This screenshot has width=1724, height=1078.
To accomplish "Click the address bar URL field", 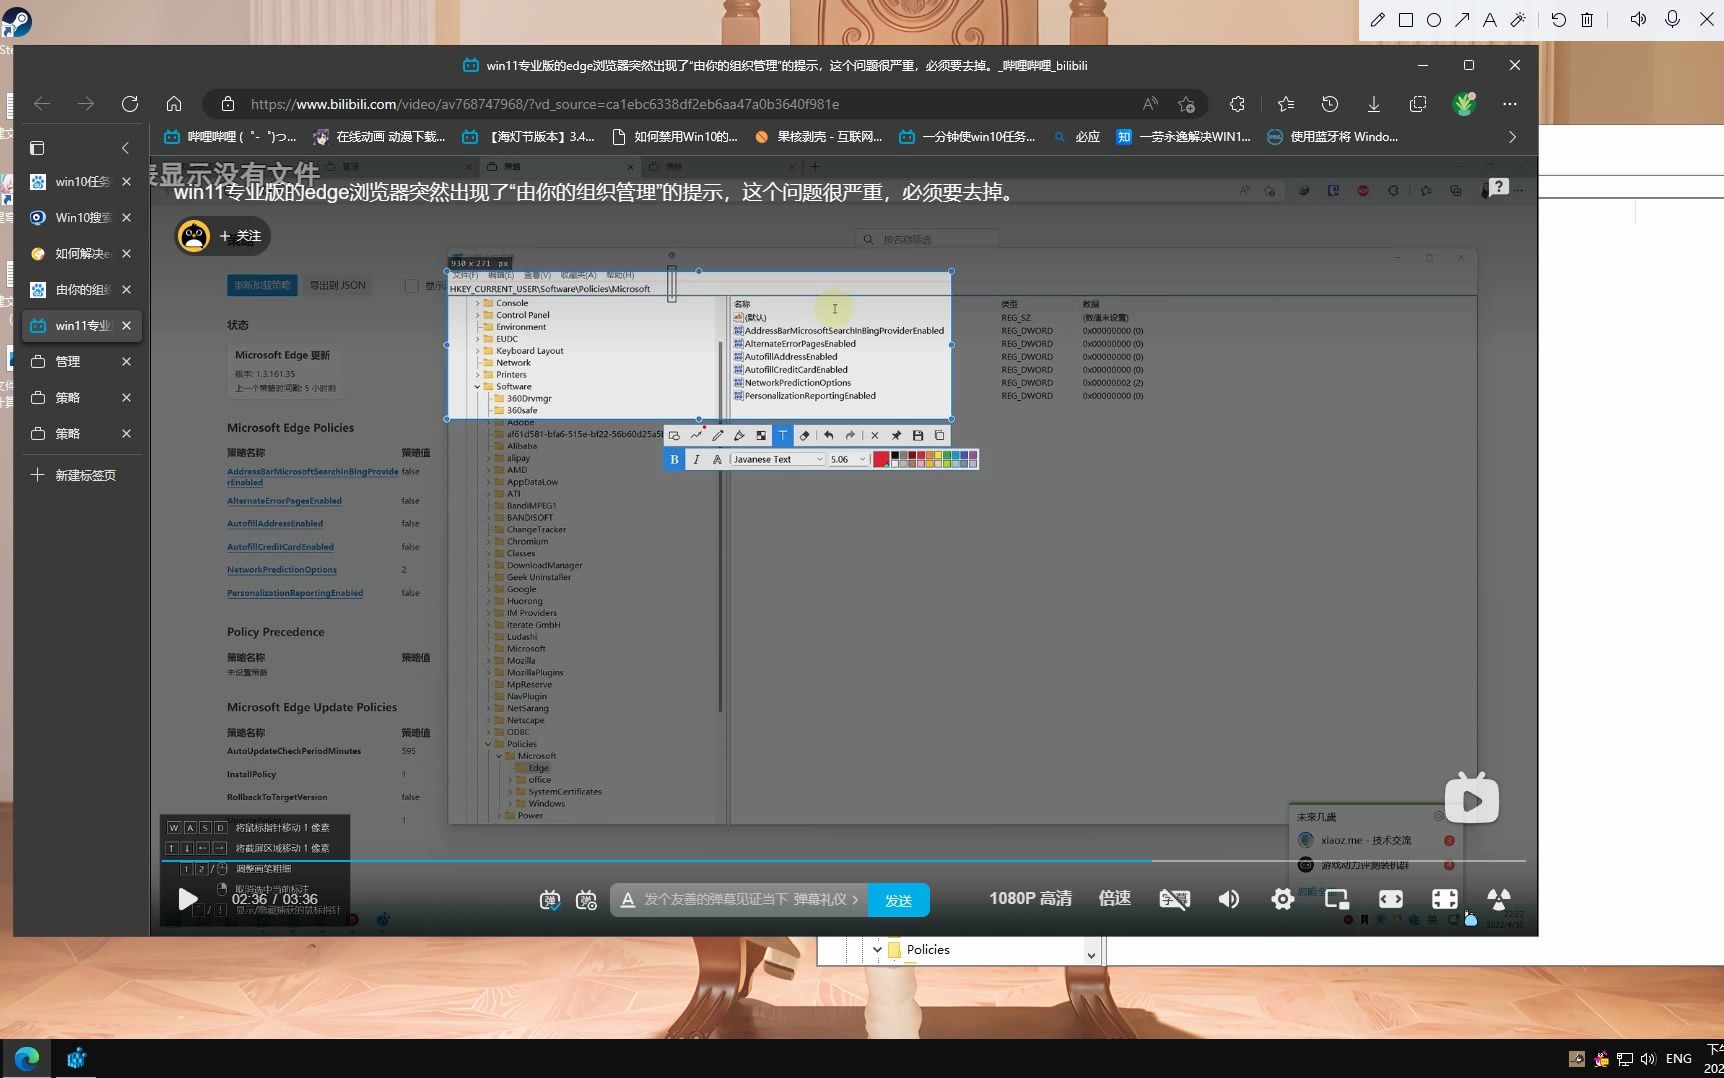I will click(x=690, y=104).
